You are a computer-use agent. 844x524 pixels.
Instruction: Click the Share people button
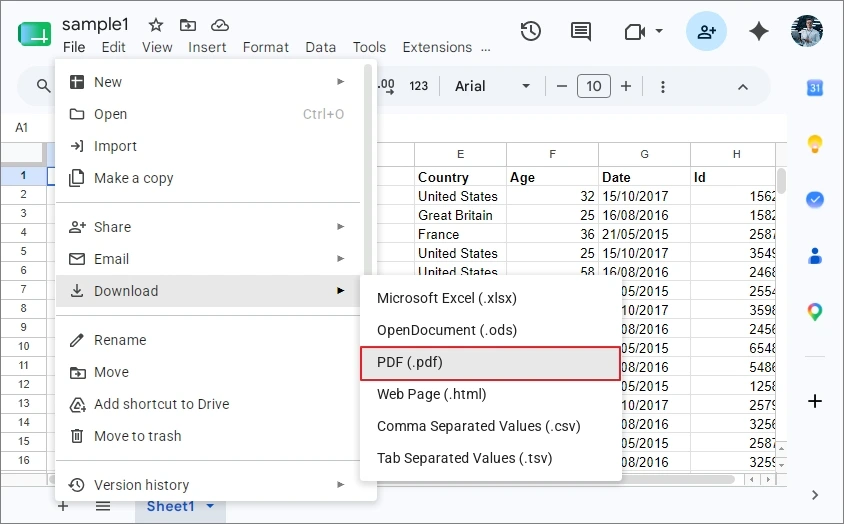click(706, 31)
